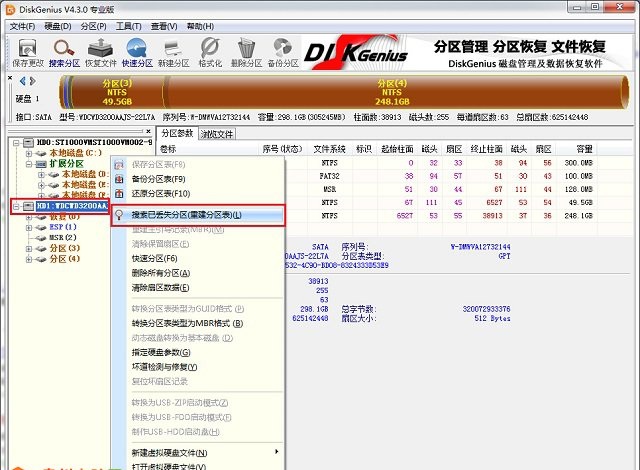Switch to the 分区参数 tab
Viewport: 640px width, 470px height.
(x=177, y=133)
